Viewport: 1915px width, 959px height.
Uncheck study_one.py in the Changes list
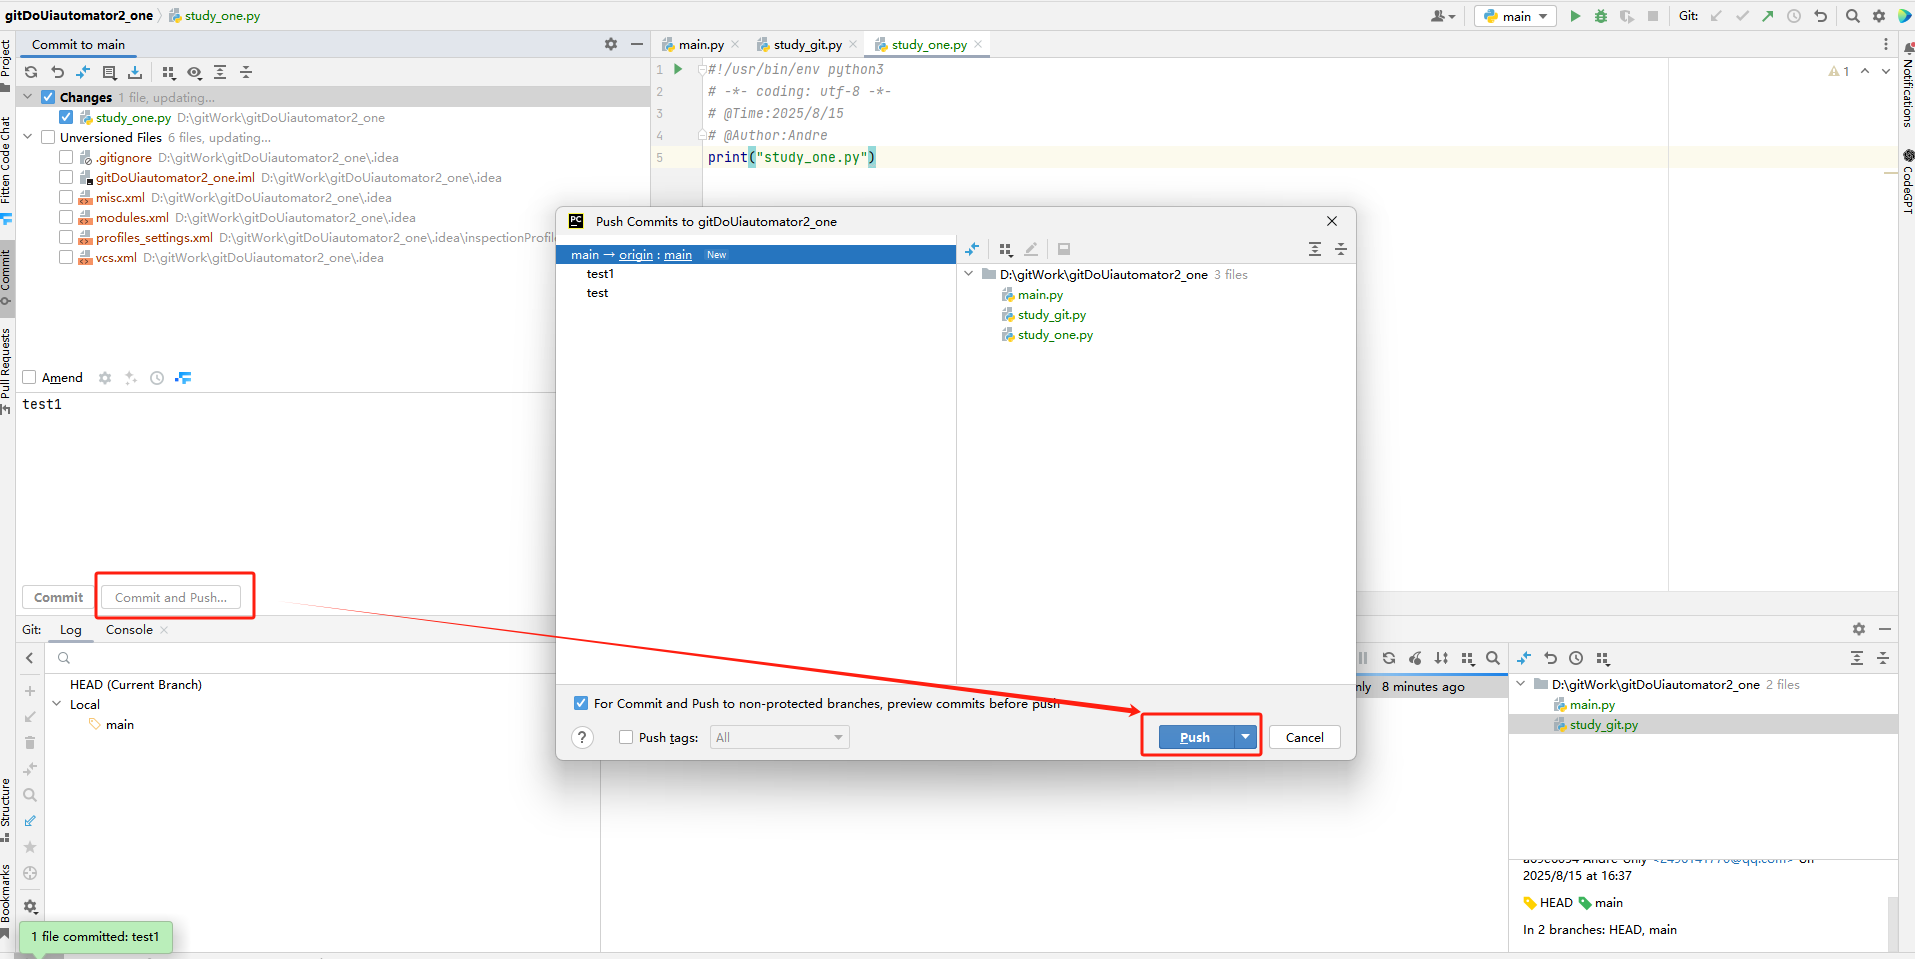66,117
